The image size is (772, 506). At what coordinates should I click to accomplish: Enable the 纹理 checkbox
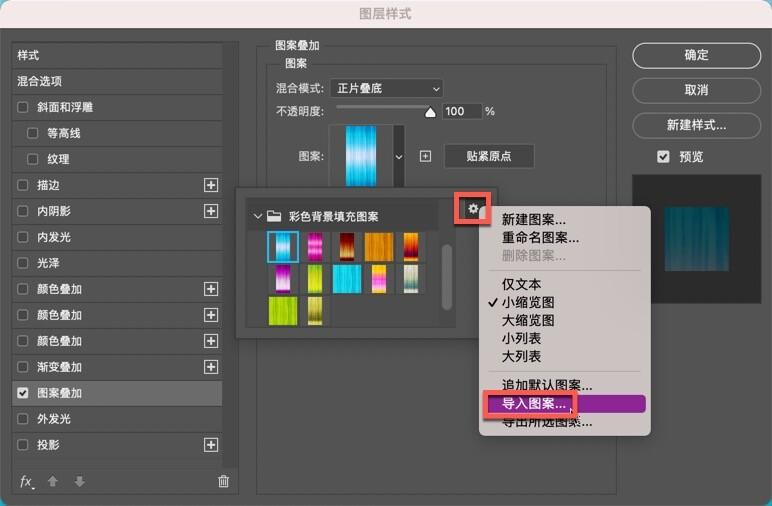(32, 159)
